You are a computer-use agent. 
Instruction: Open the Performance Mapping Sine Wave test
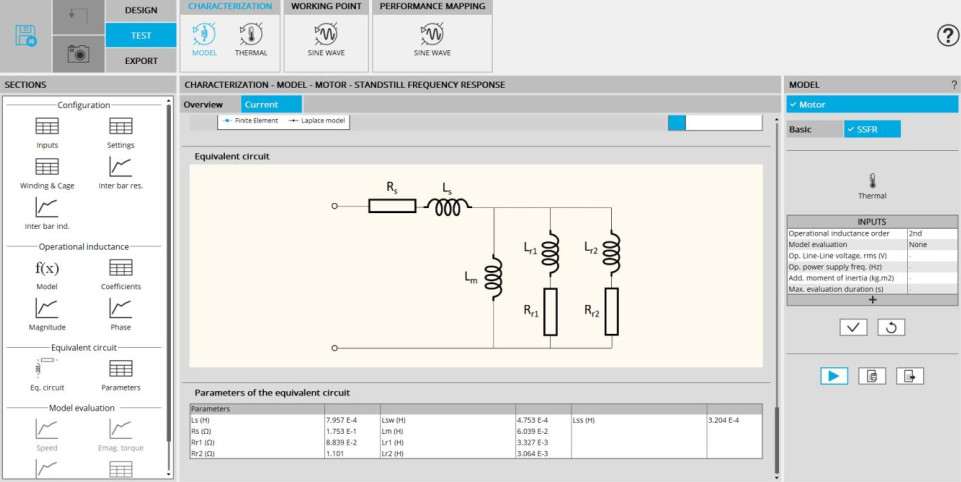click(432, 37)
